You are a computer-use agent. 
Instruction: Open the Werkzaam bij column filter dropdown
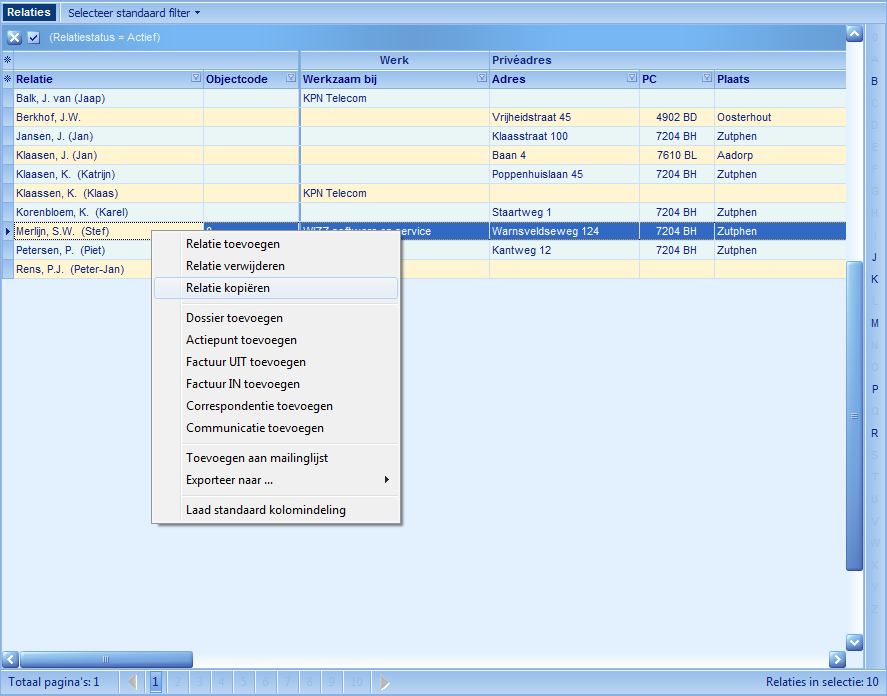pyautogui.click(x=481, y=79)
